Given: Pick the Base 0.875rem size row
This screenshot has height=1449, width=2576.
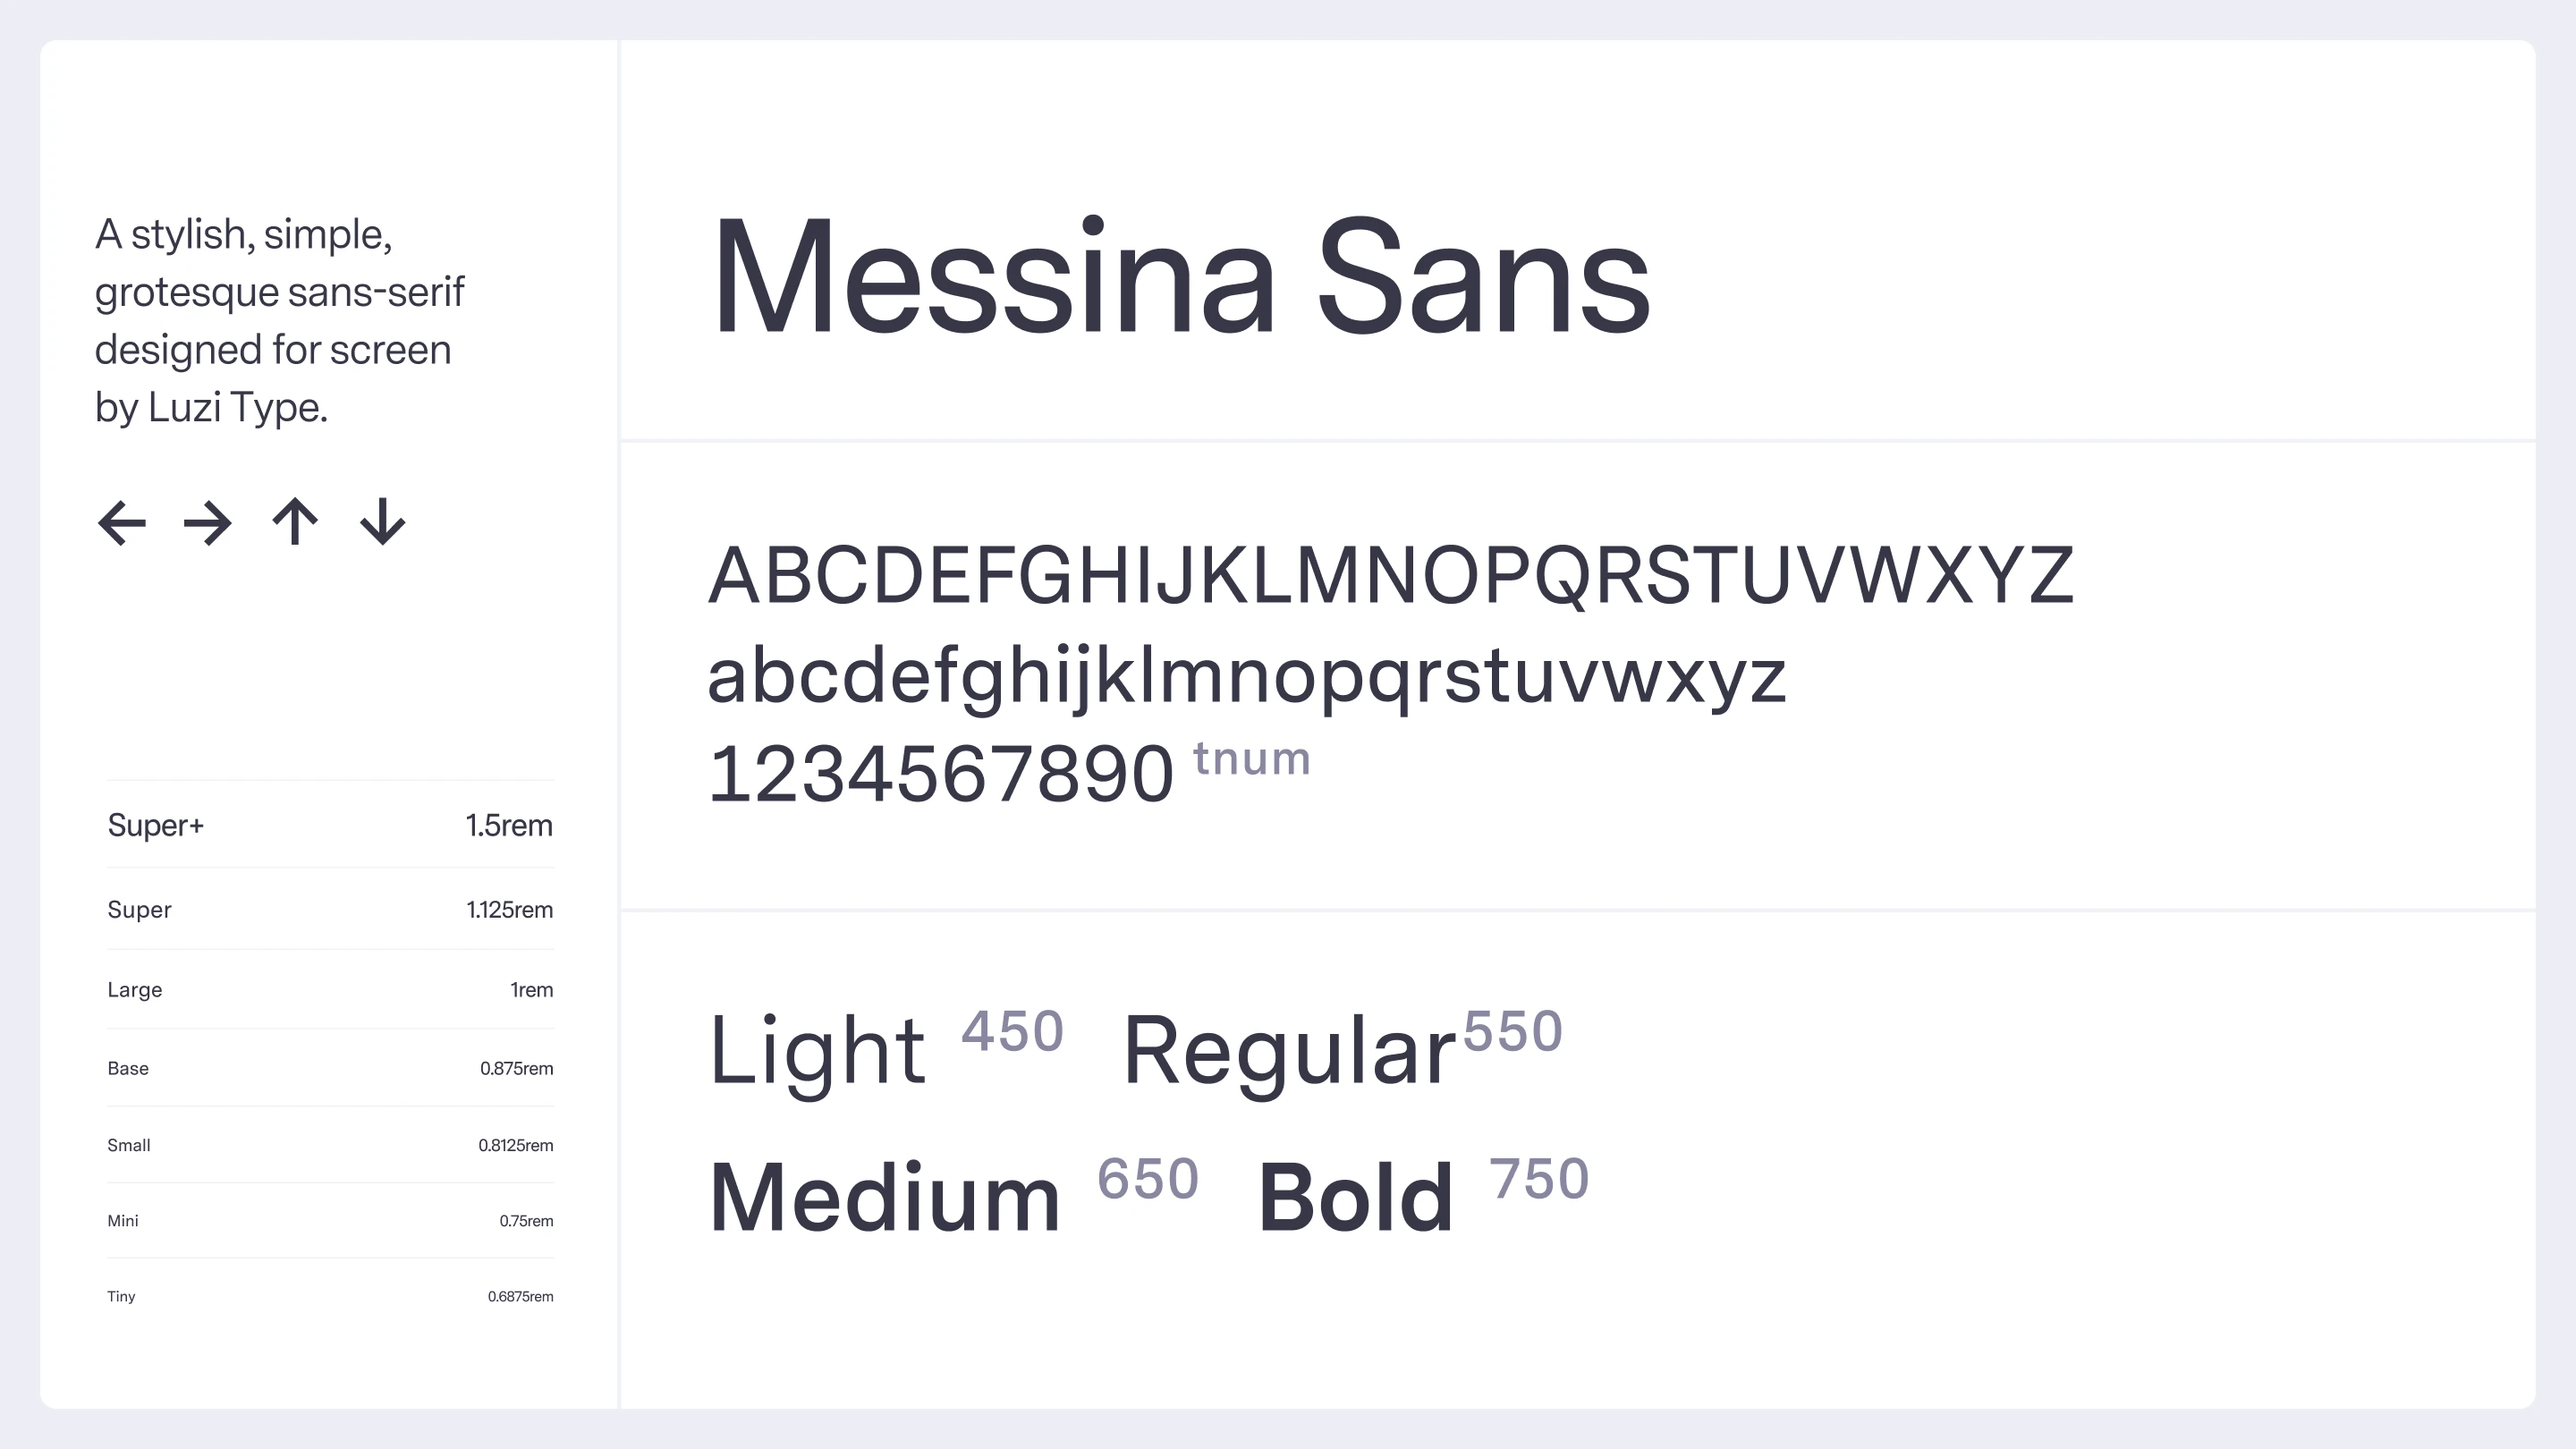Looking at the screenshot, I should [x=330, y=1068].
